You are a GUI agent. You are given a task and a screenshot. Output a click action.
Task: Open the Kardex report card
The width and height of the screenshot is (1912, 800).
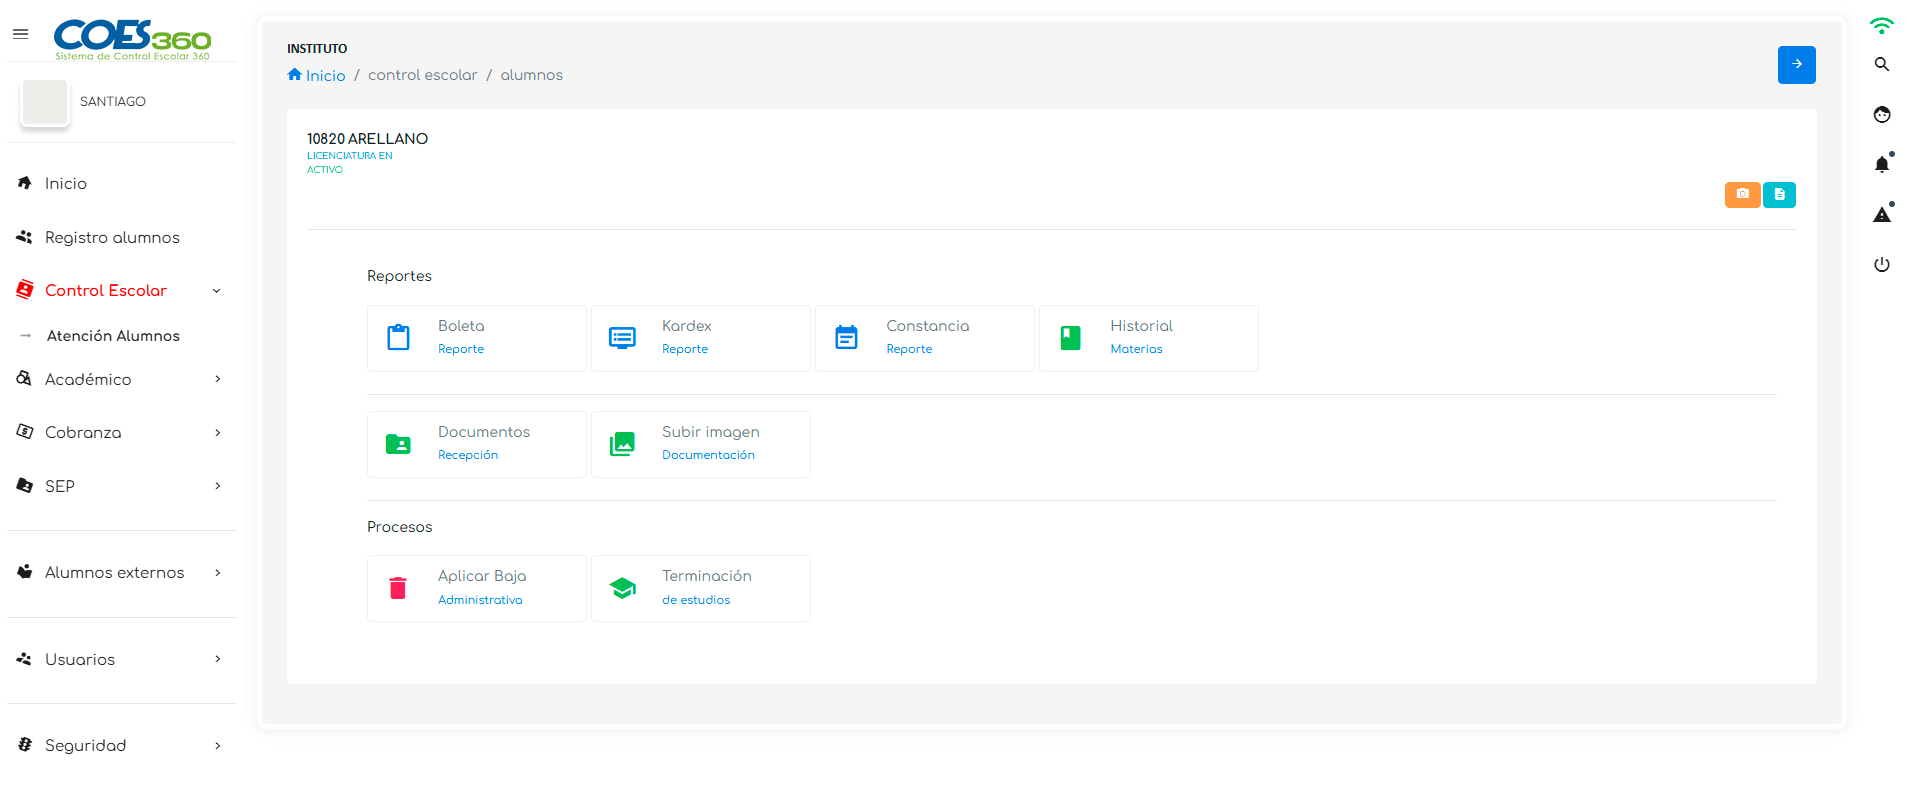700,338
